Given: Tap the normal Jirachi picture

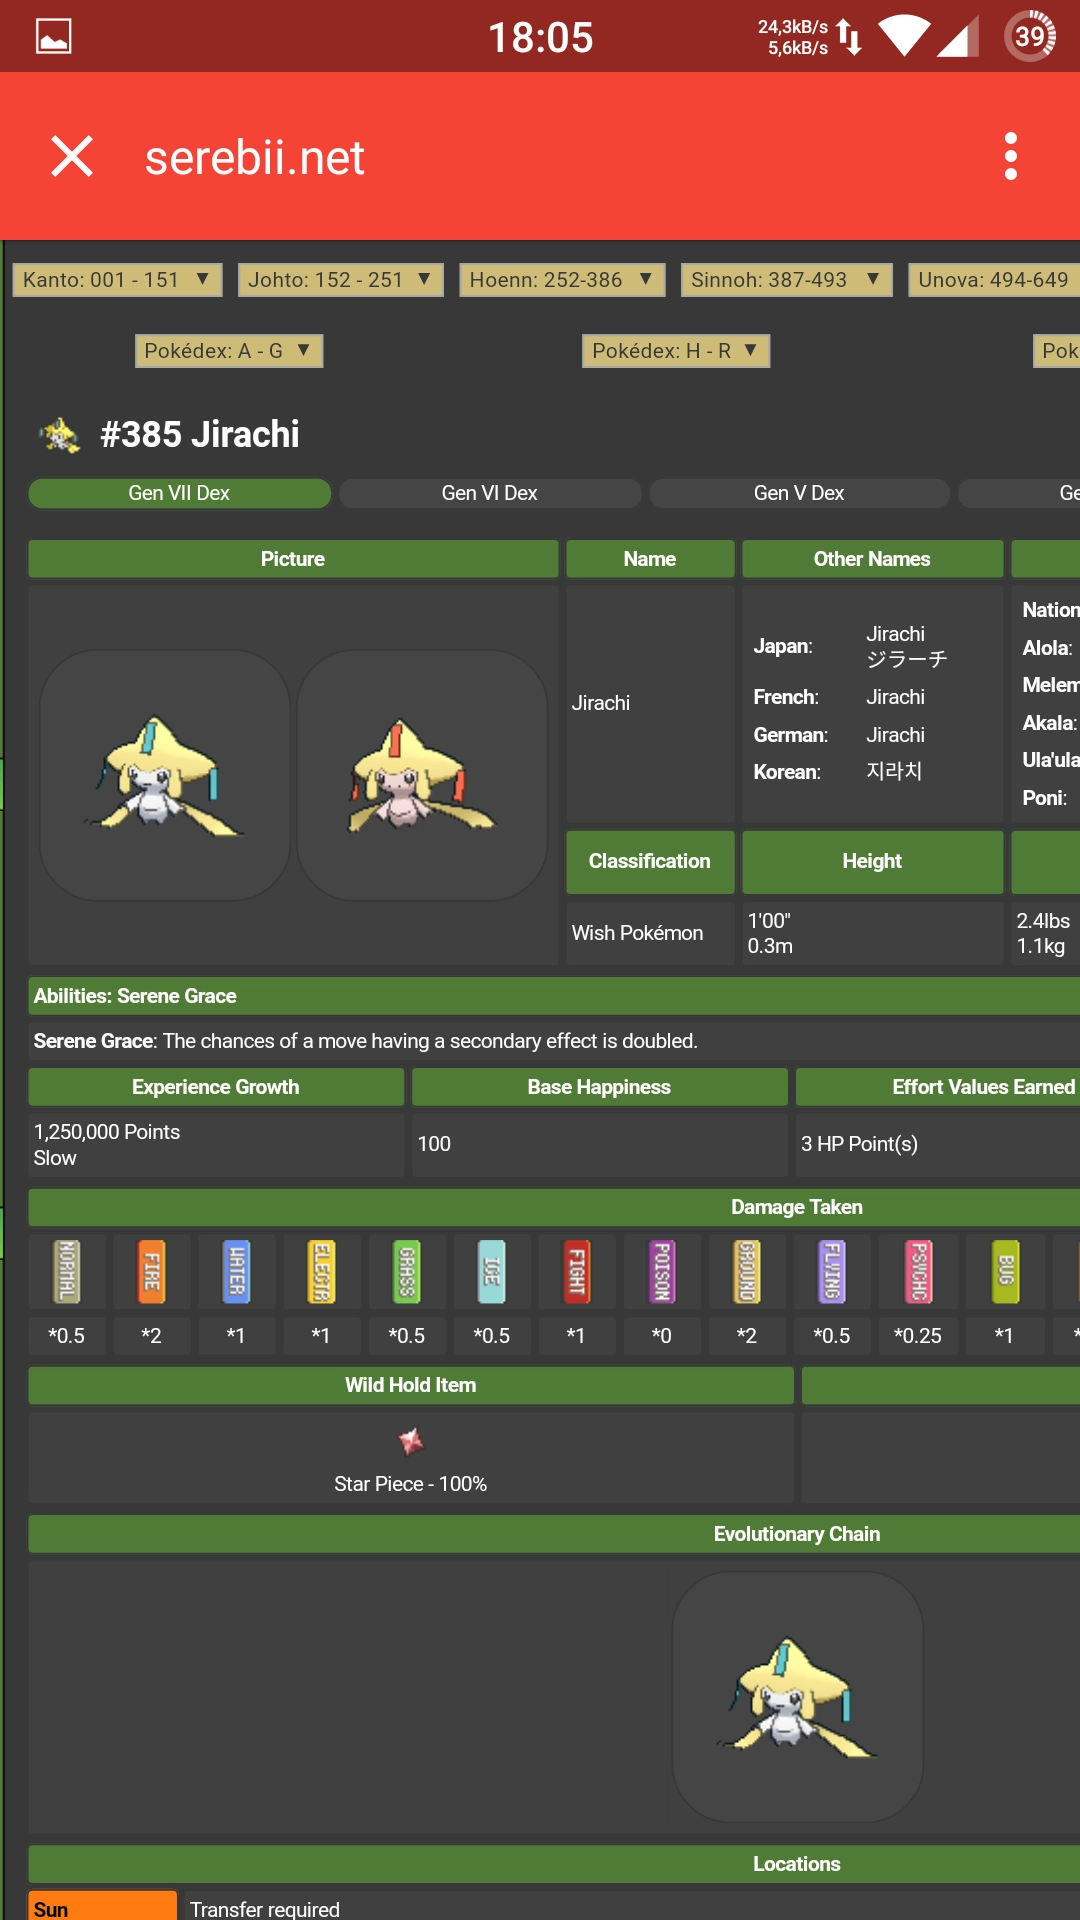Looking at the screenshot, I should tap(165, 775).
